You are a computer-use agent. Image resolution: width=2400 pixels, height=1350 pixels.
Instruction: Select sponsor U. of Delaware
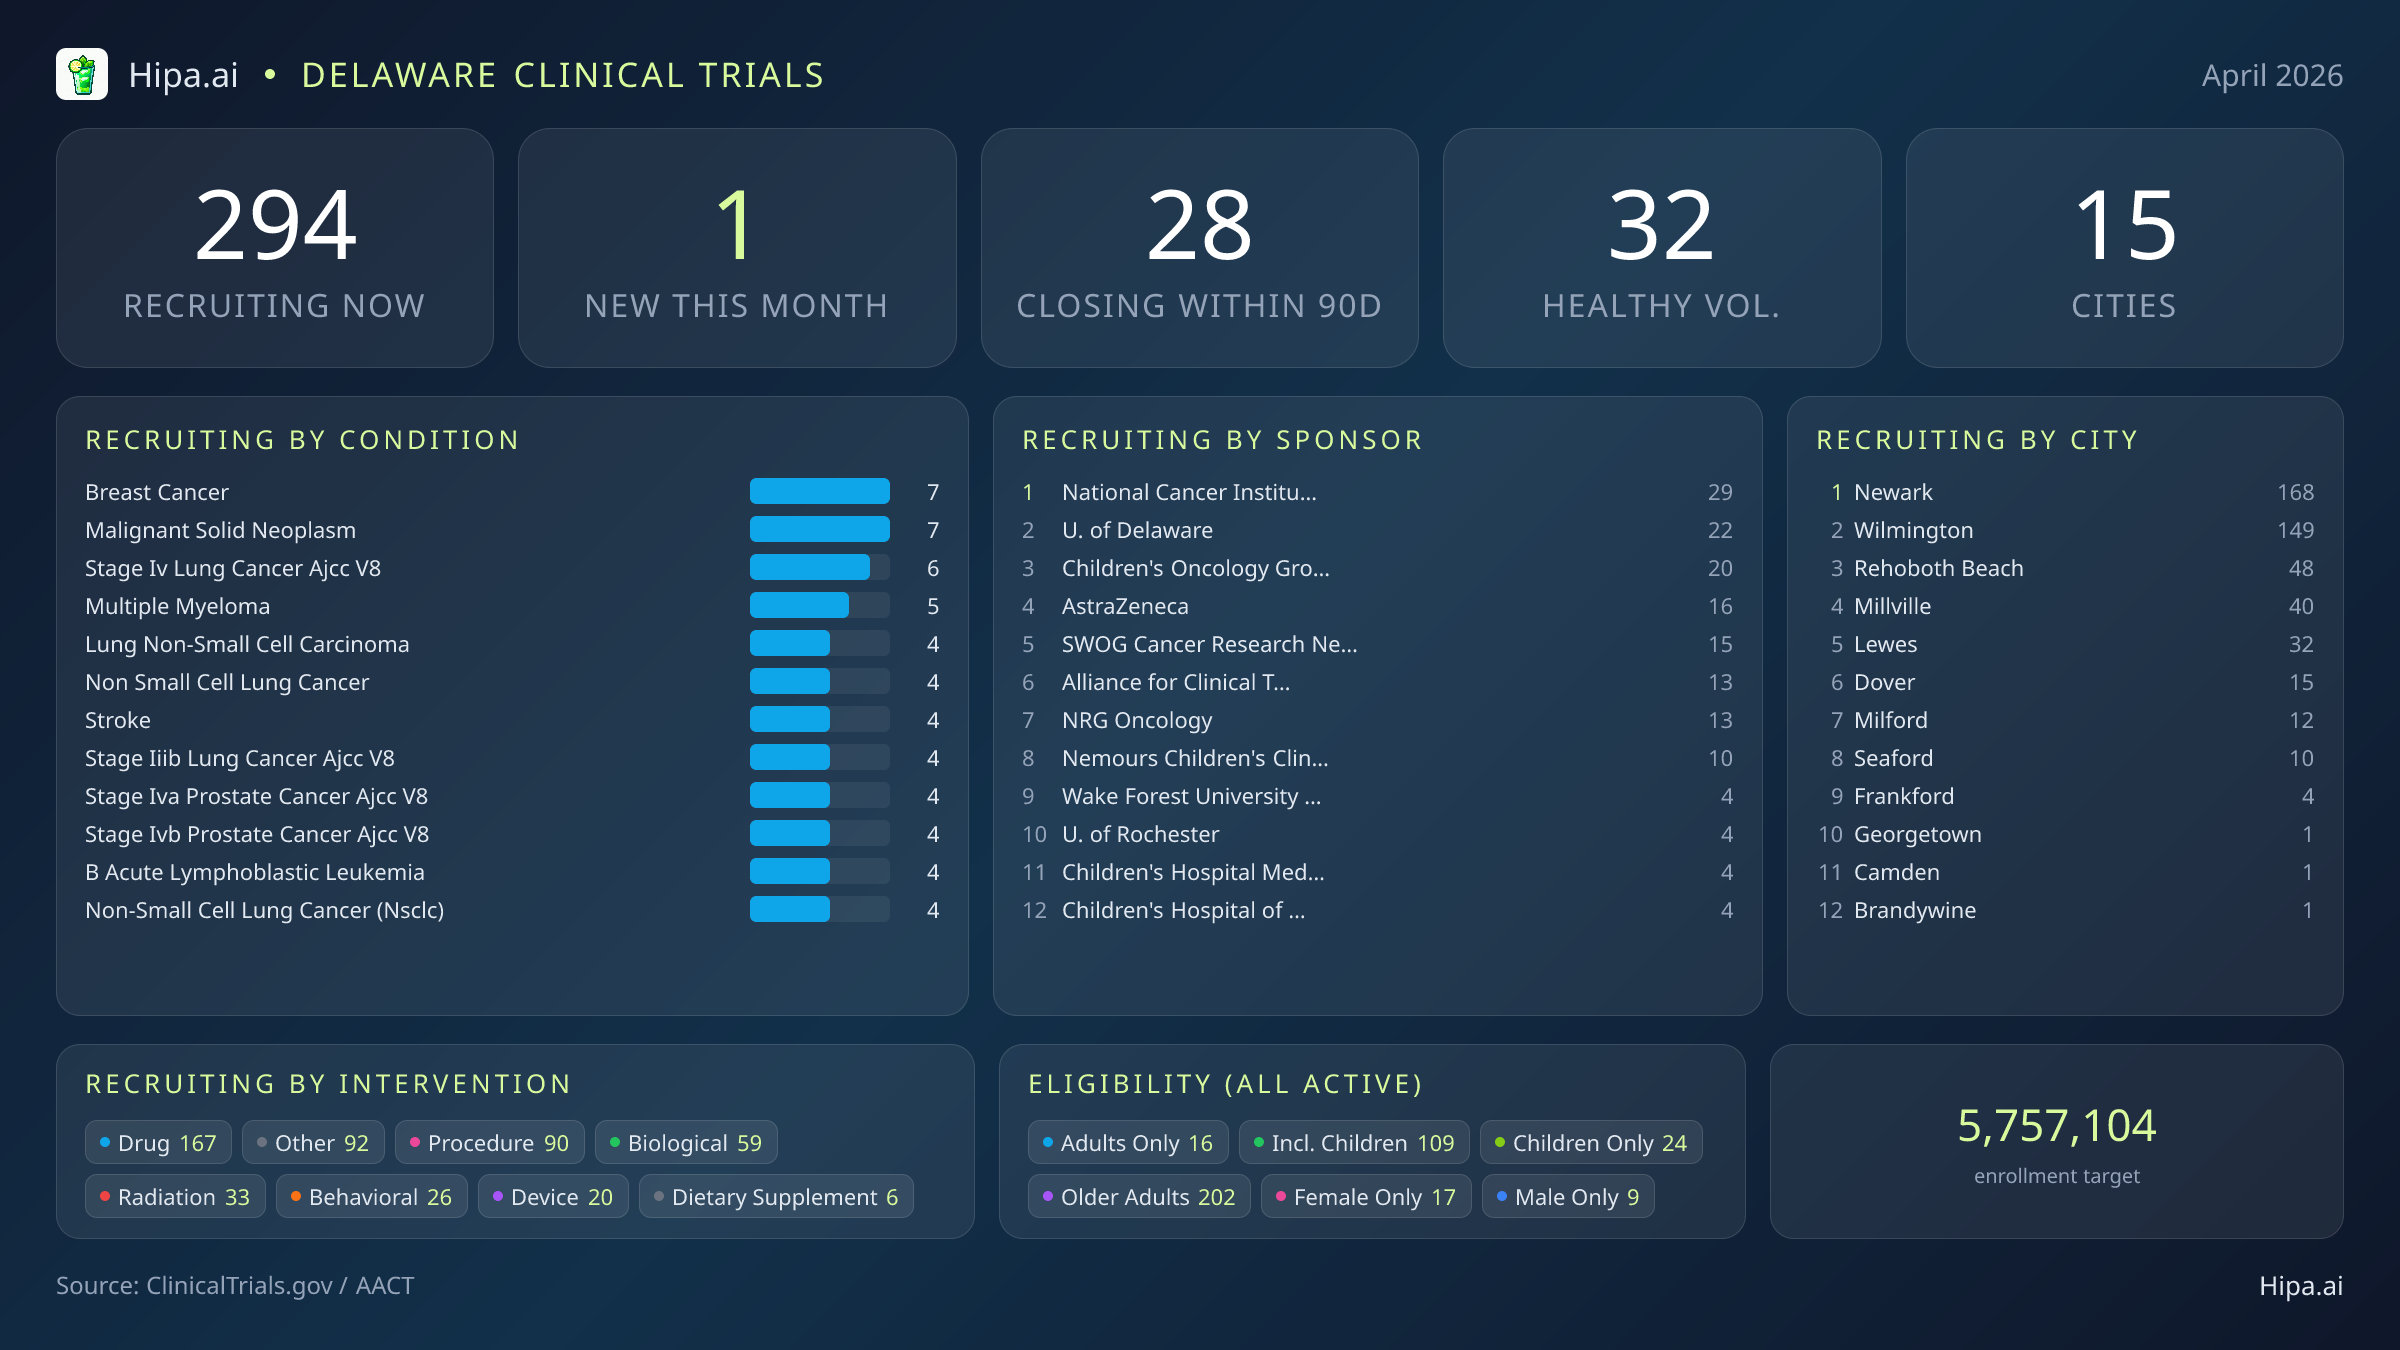tap(1377, 530)
